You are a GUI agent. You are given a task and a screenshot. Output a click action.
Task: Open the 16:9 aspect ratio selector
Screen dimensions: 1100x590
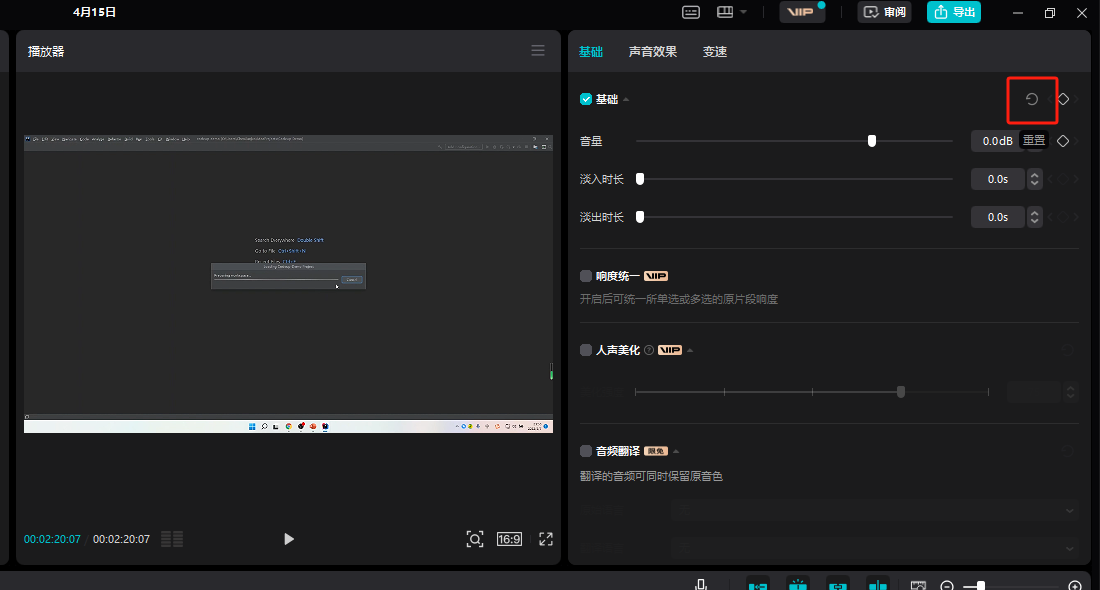509,539
